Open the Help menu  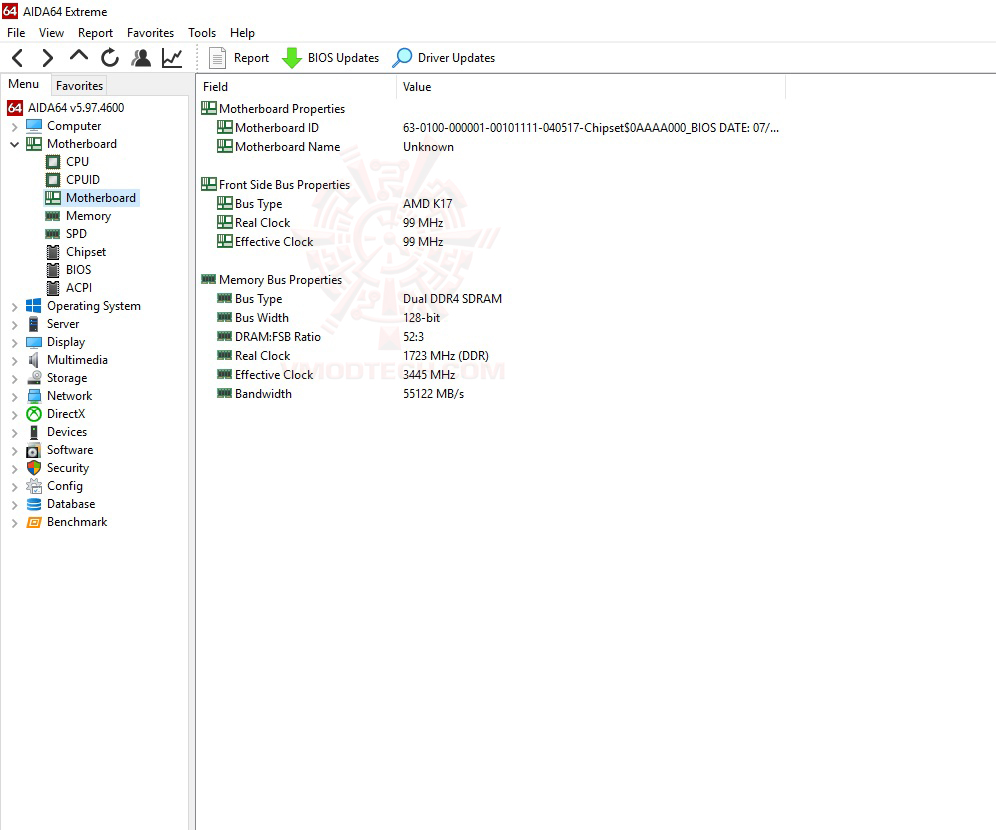[242, 32]
